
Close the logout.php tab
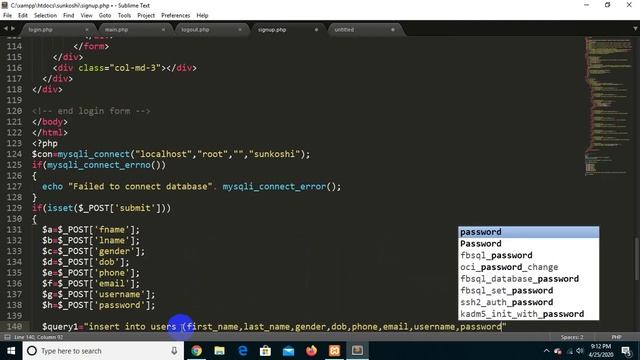coord(240,30)
